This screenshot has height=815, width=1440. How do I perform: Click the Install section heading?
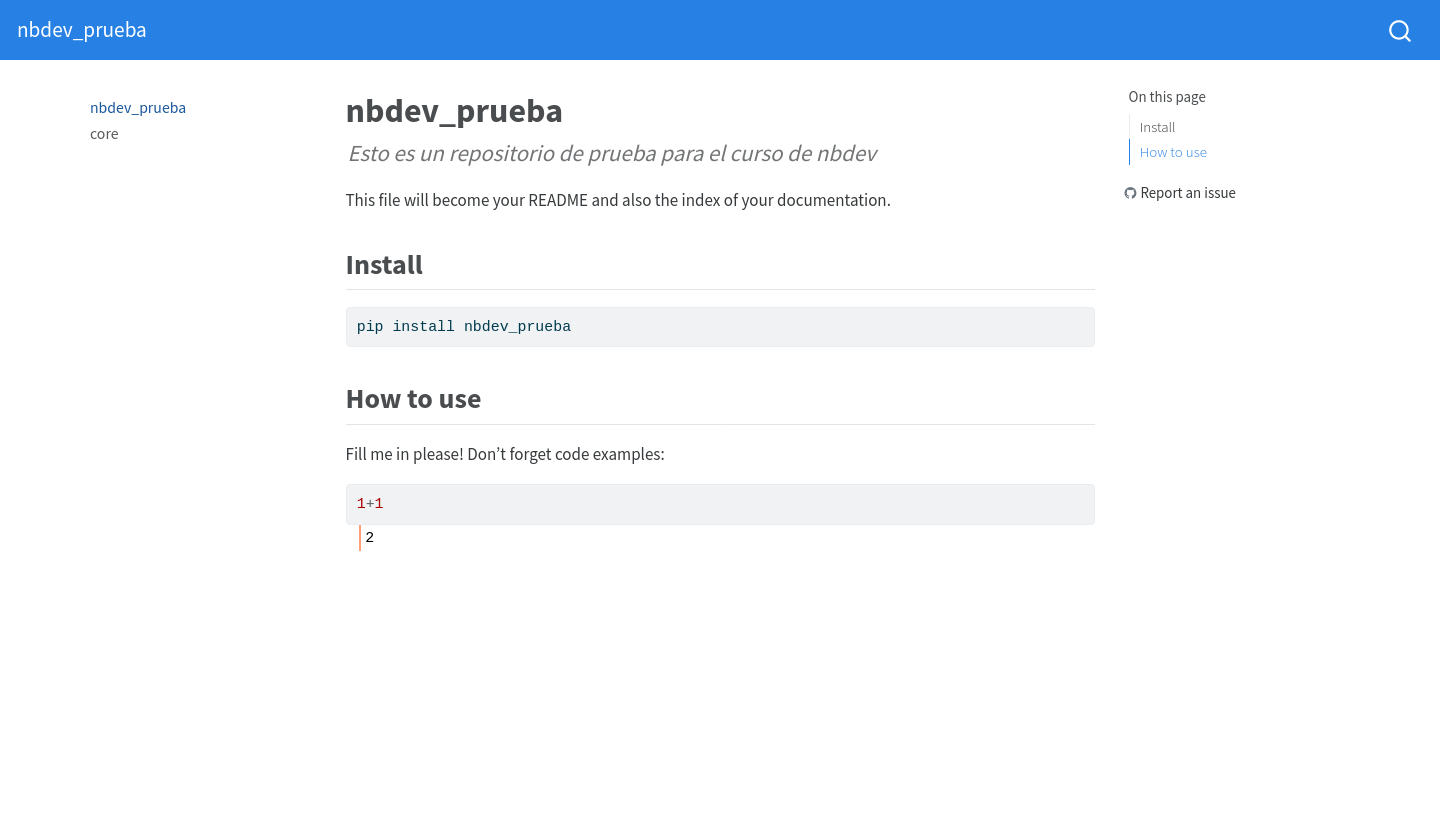pyautogui.click(x=384, y=265)
